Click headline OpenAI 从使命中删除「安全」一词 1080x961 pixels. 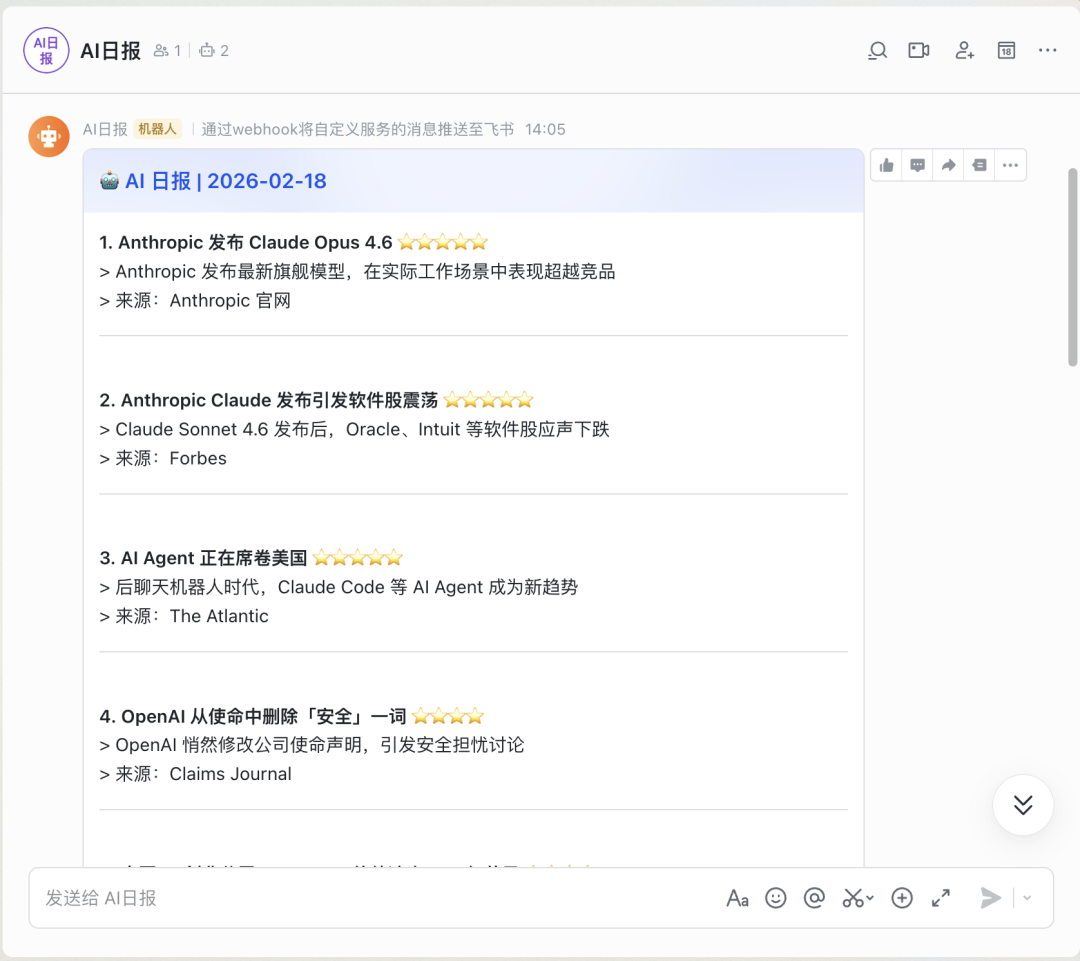(253, 716)
